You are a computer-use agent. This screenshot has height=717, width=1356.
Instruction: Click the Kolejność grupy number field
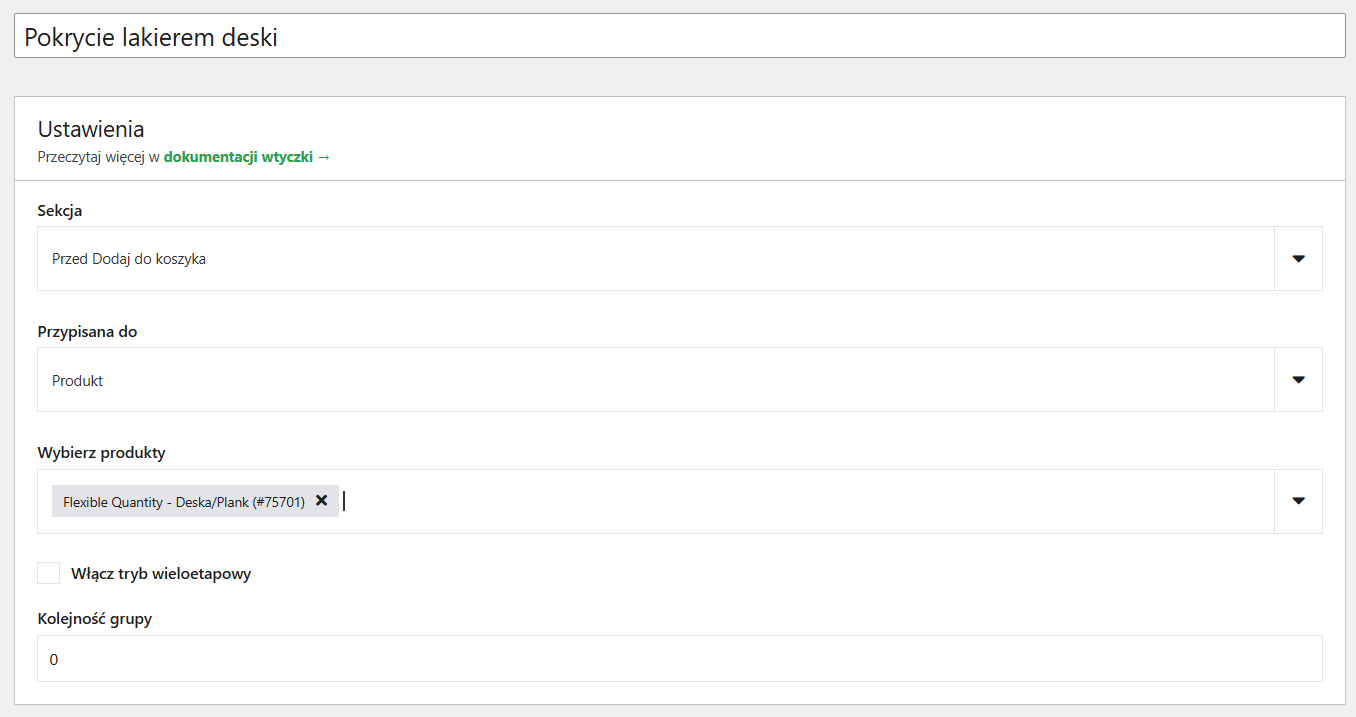point(679,659)
